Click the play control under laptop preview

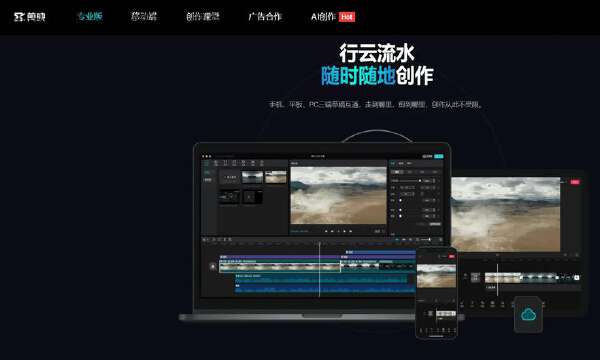(x=338, y=231)
